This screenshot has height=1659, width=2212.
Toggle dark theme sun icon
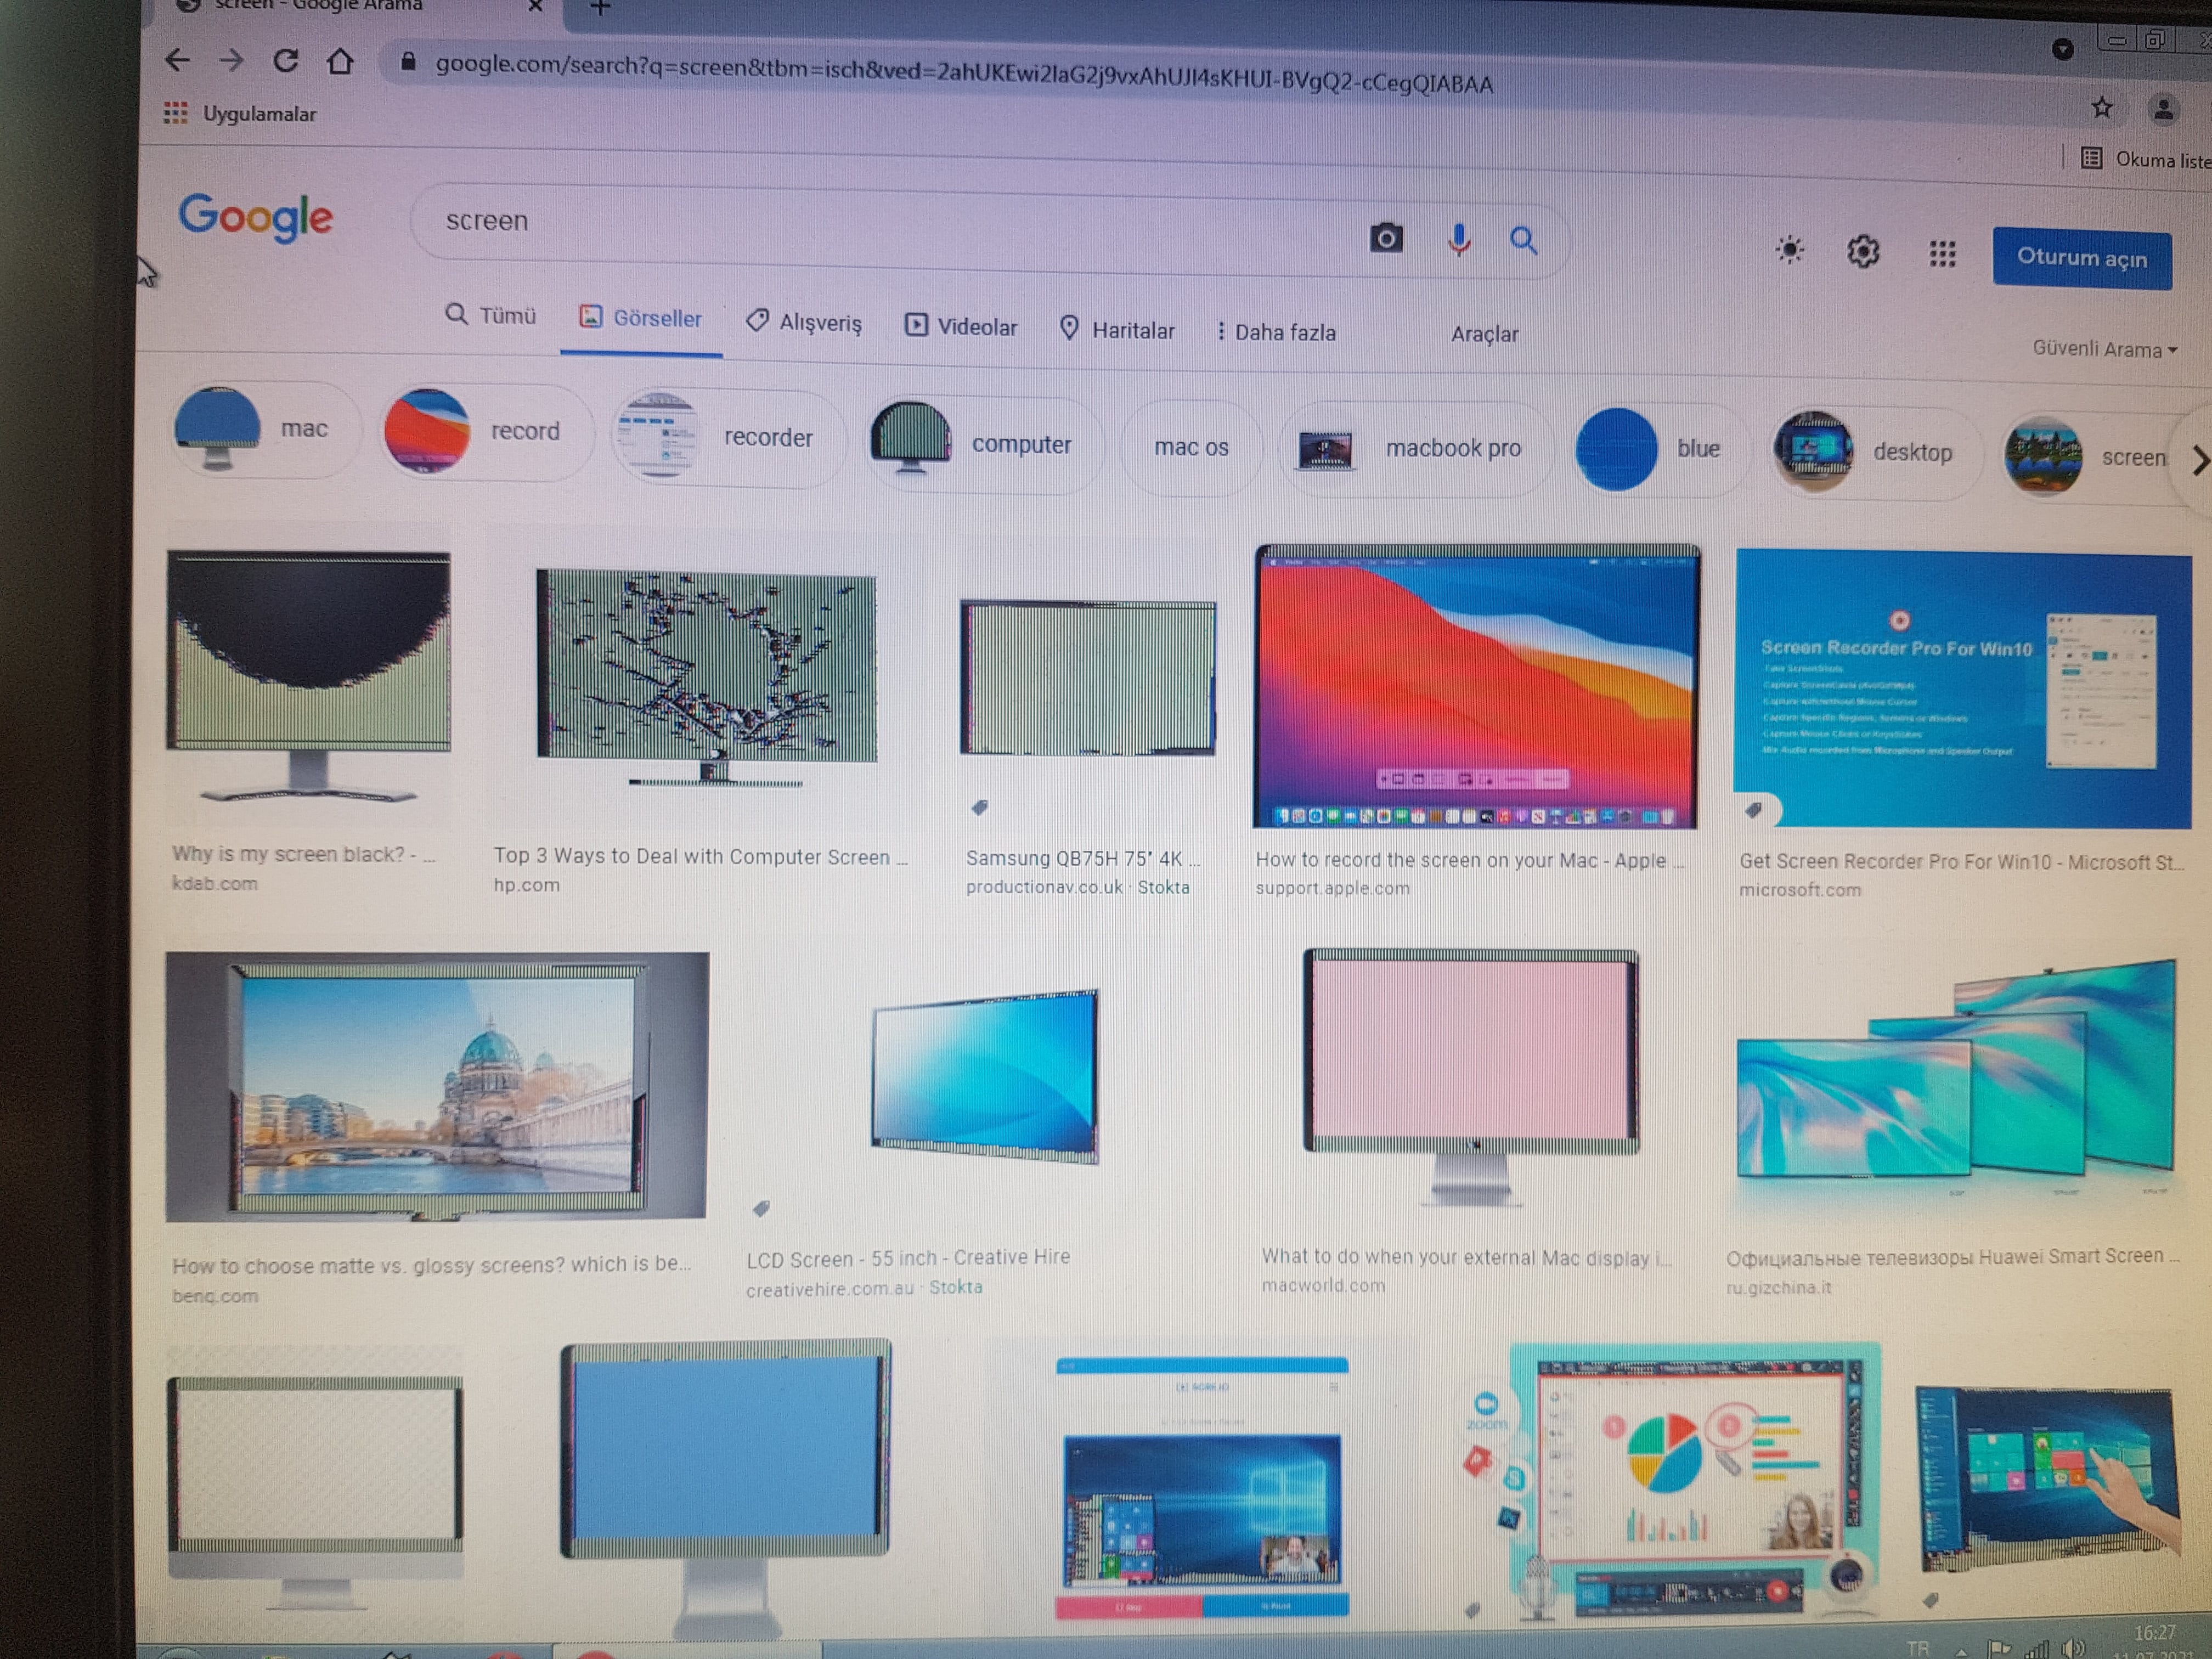[1789, 250]
